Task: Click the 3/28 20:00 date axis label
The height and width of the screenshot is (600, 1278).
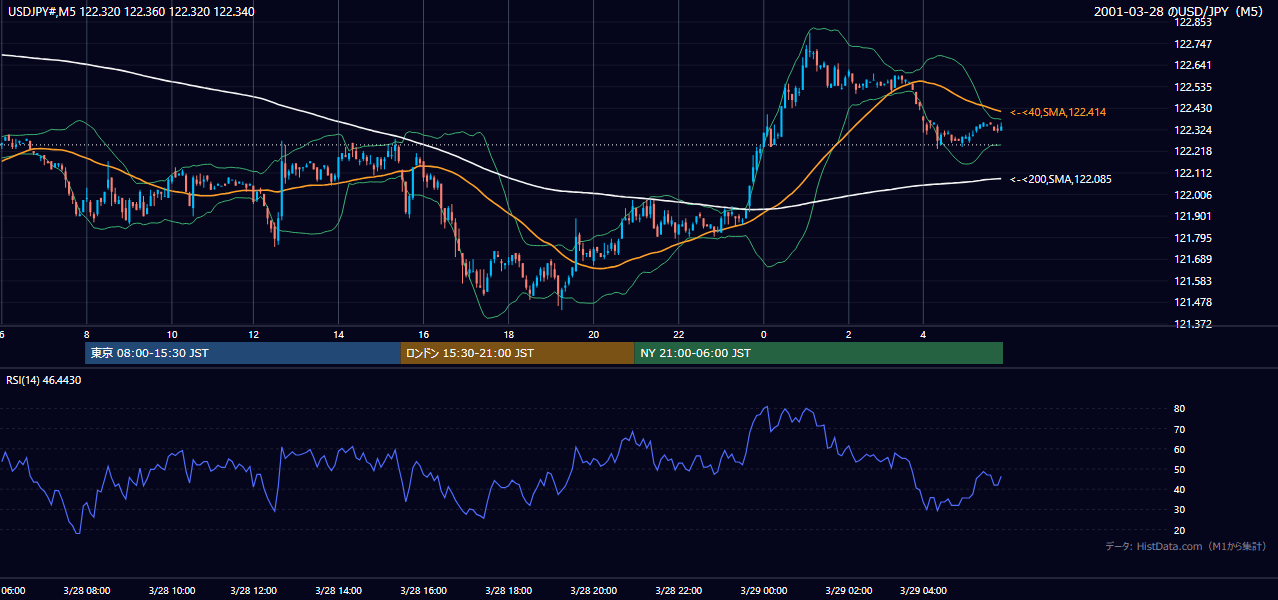Action: [594, 591]
